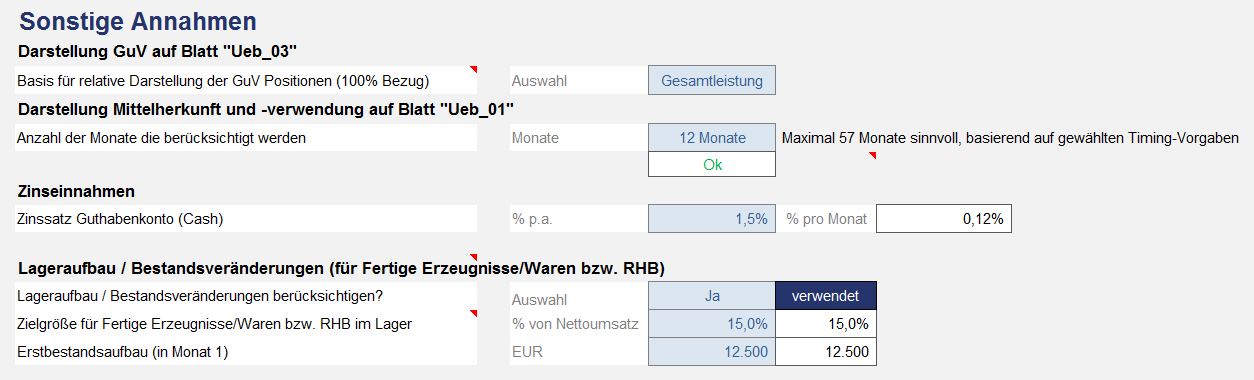Select the dark verwendet status cell

[x=826, y=296]
